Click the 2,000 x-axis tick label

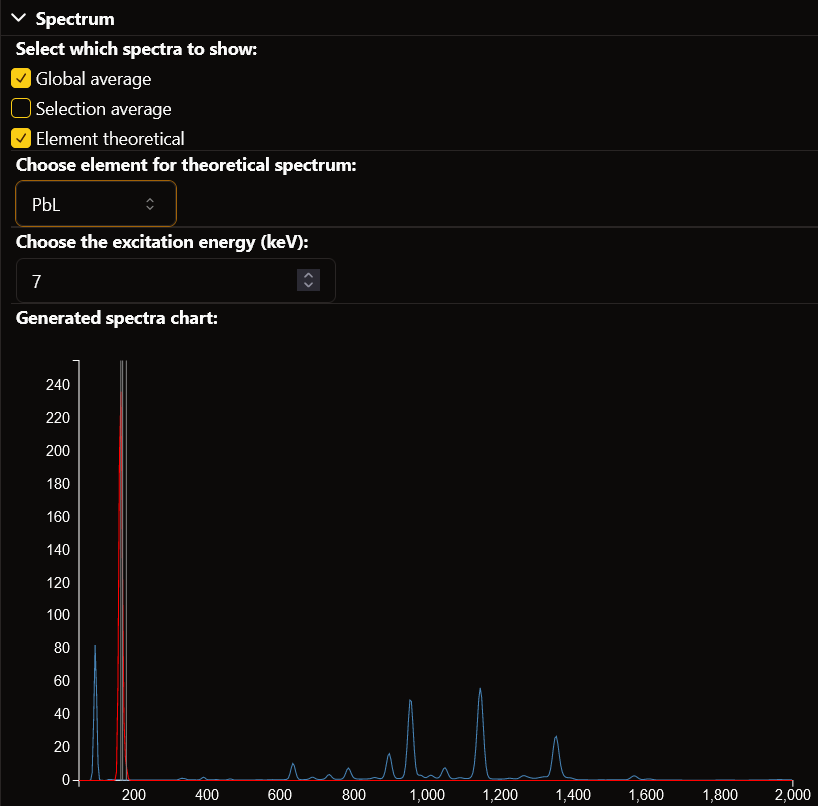click(791, 795)
